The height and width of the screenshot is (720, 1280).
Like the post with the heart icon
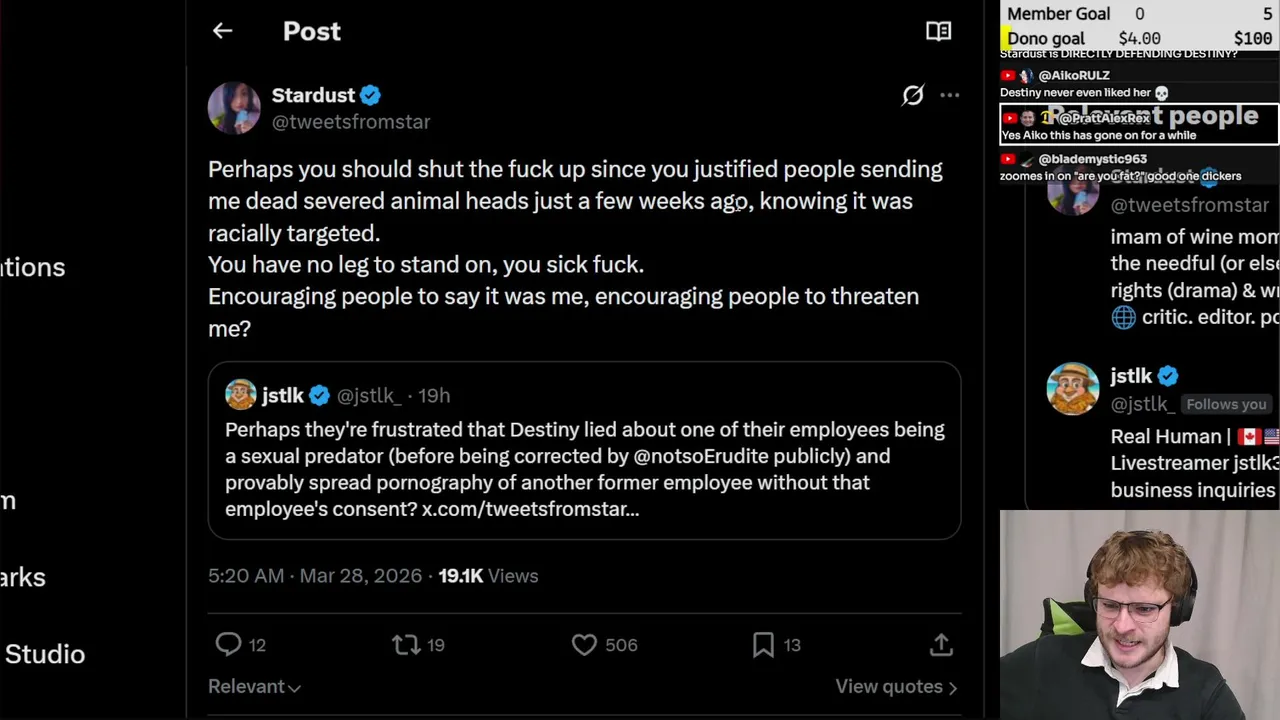584,645
